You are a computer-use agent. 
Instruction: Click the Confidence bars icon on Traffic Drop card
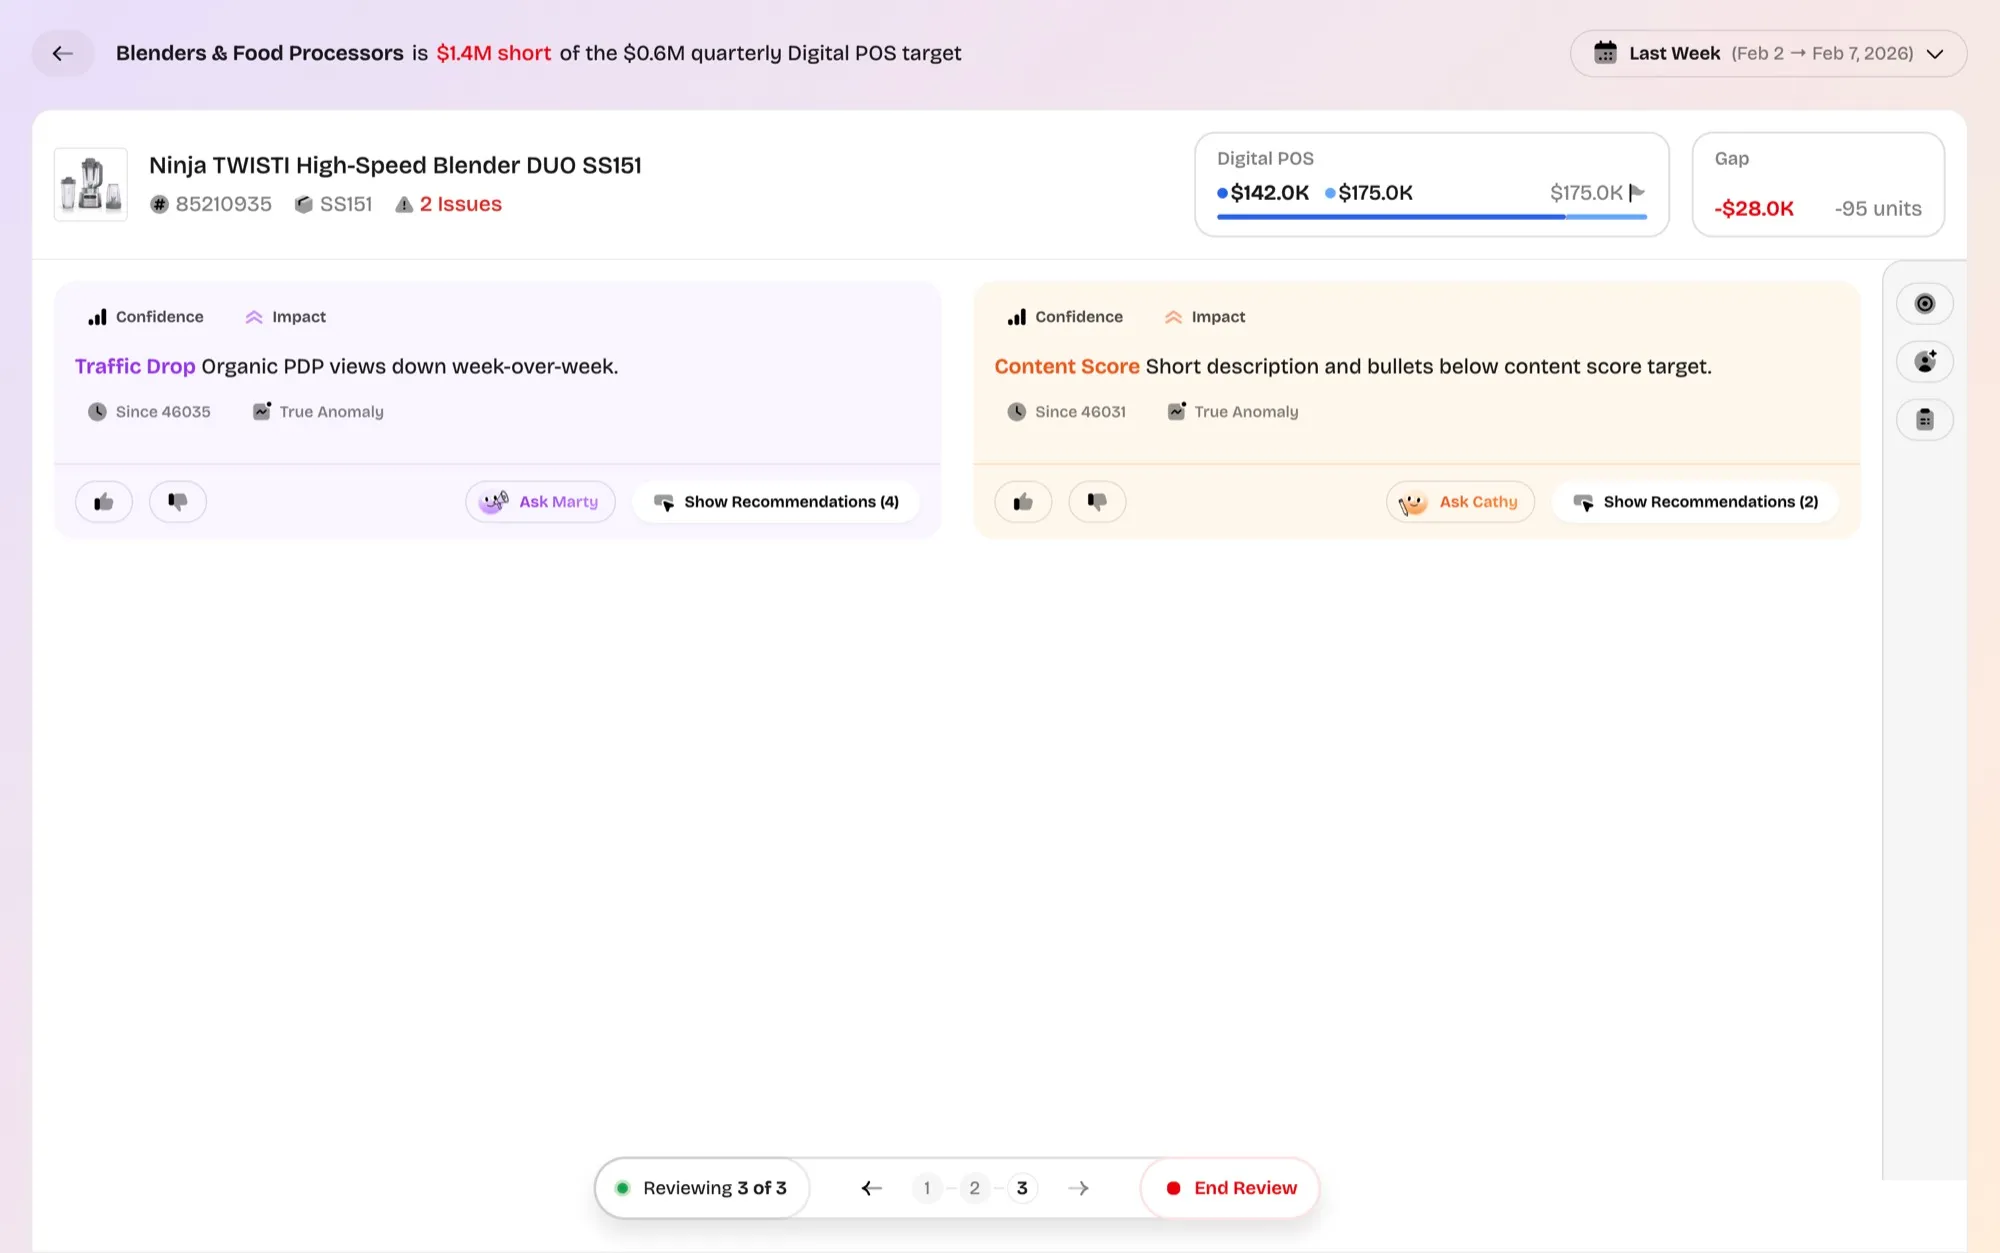coord(97,317)
